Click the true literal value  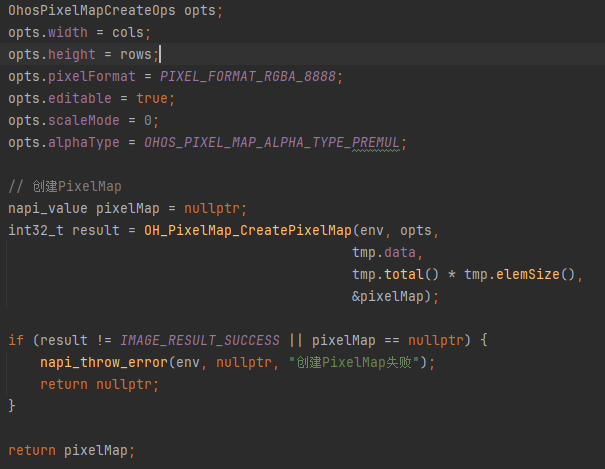click(152, 98)
